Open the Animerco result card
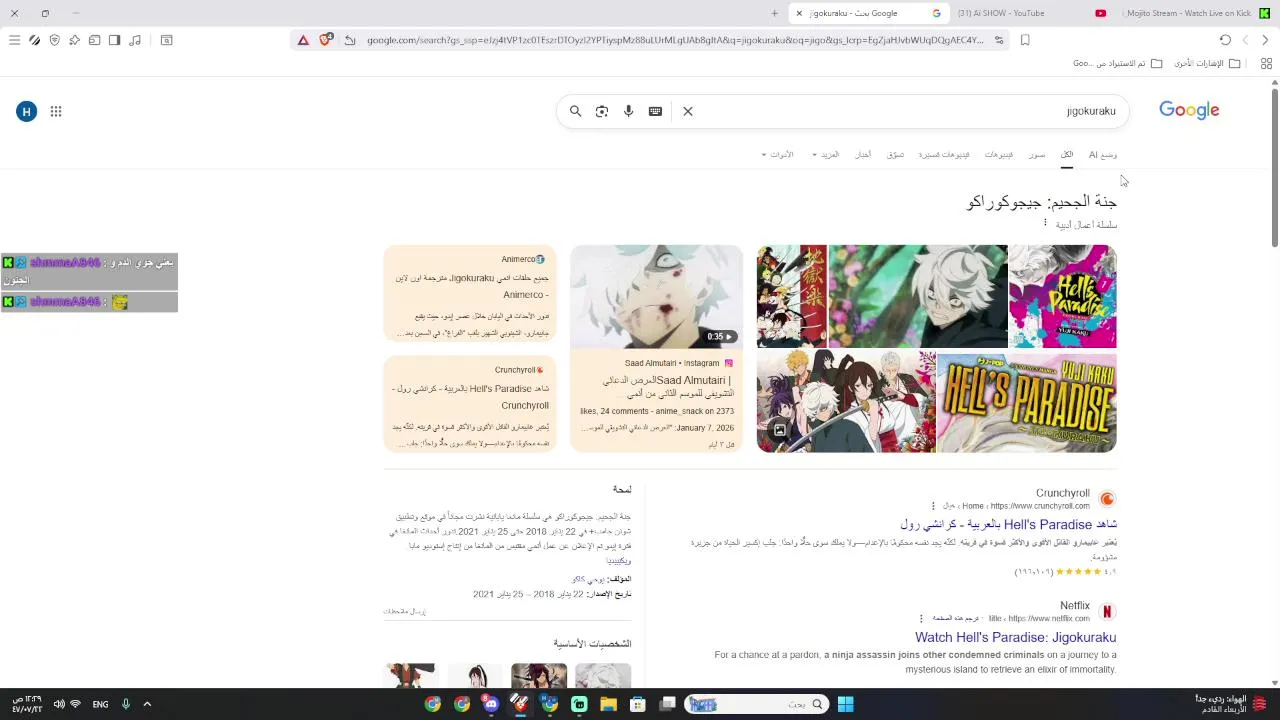The width and height of the screenshot is (1280, 720). pyautogui.click(x=470, y=295)
